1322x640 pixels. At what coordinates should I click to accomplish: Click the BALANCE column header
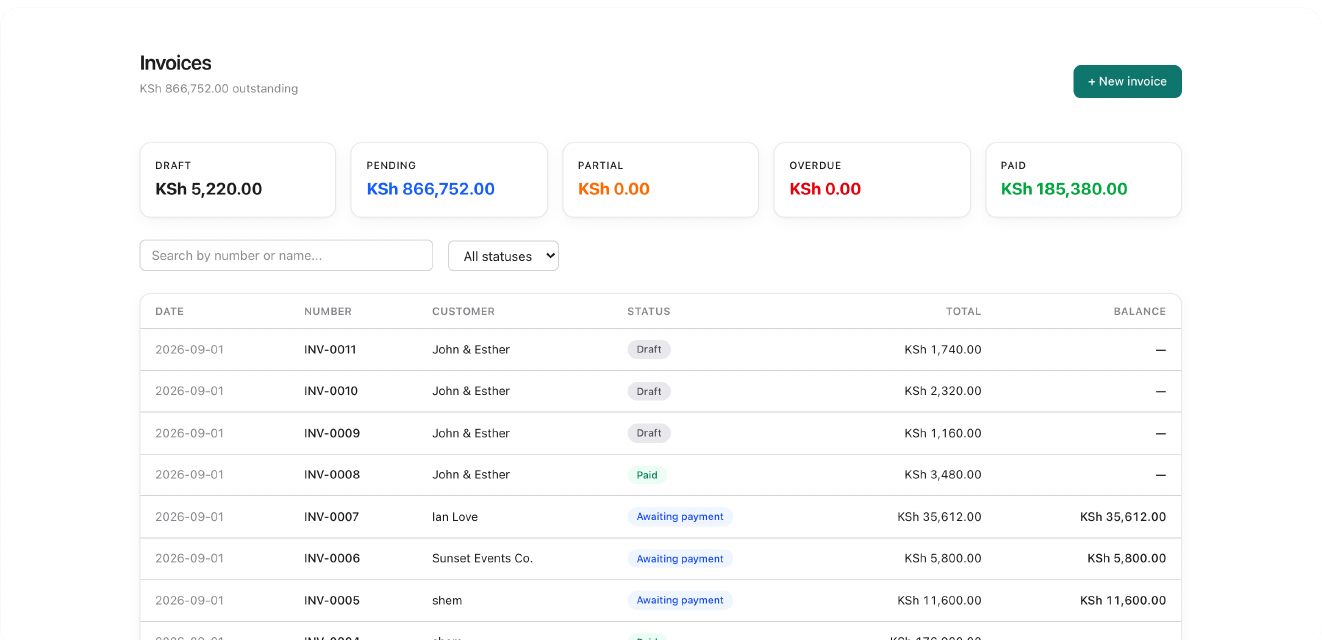point(1140,312)
